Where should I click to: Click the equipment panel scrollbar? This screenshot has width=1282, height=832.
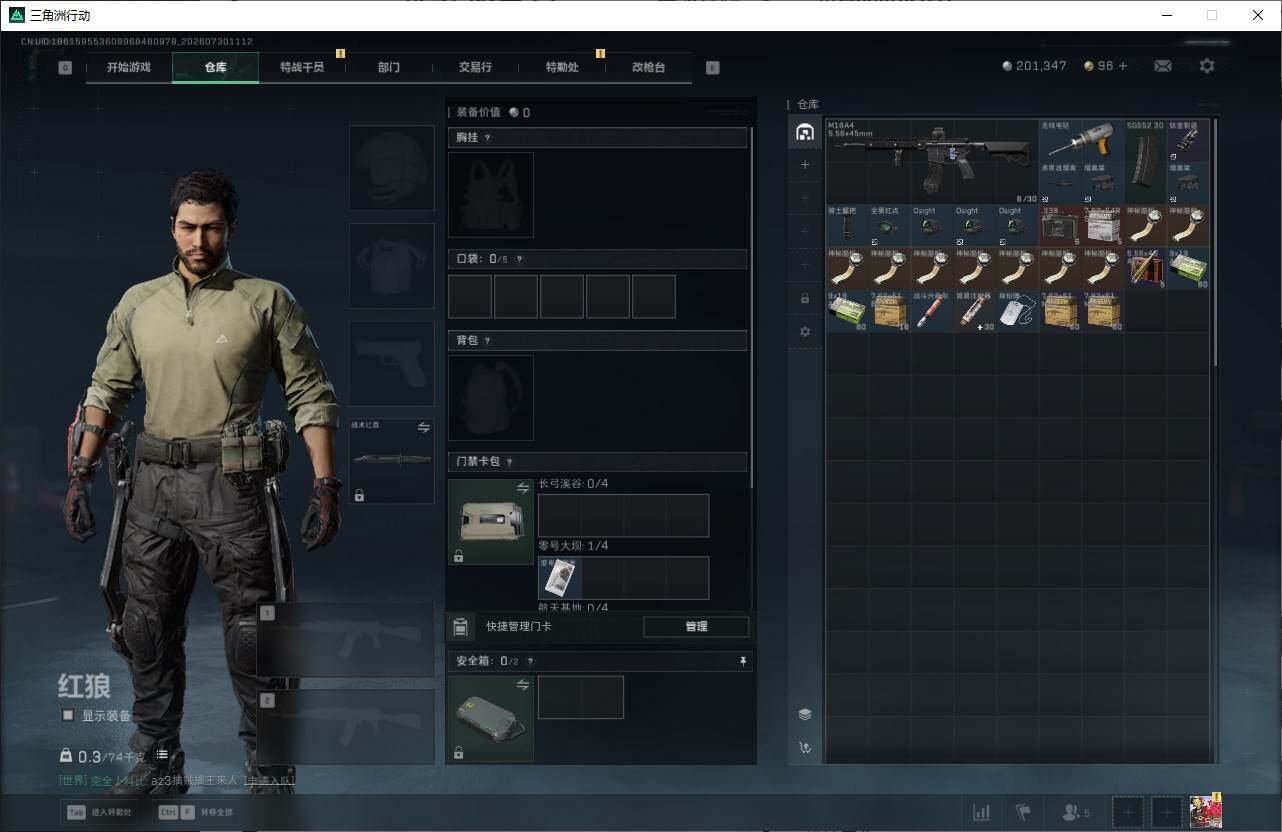[752, 306]
